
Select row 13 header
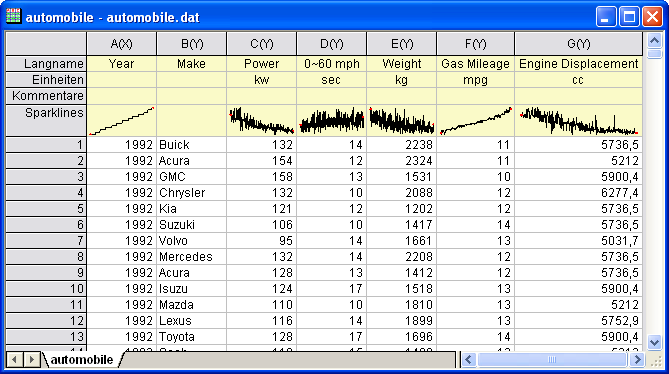(46, 336)
